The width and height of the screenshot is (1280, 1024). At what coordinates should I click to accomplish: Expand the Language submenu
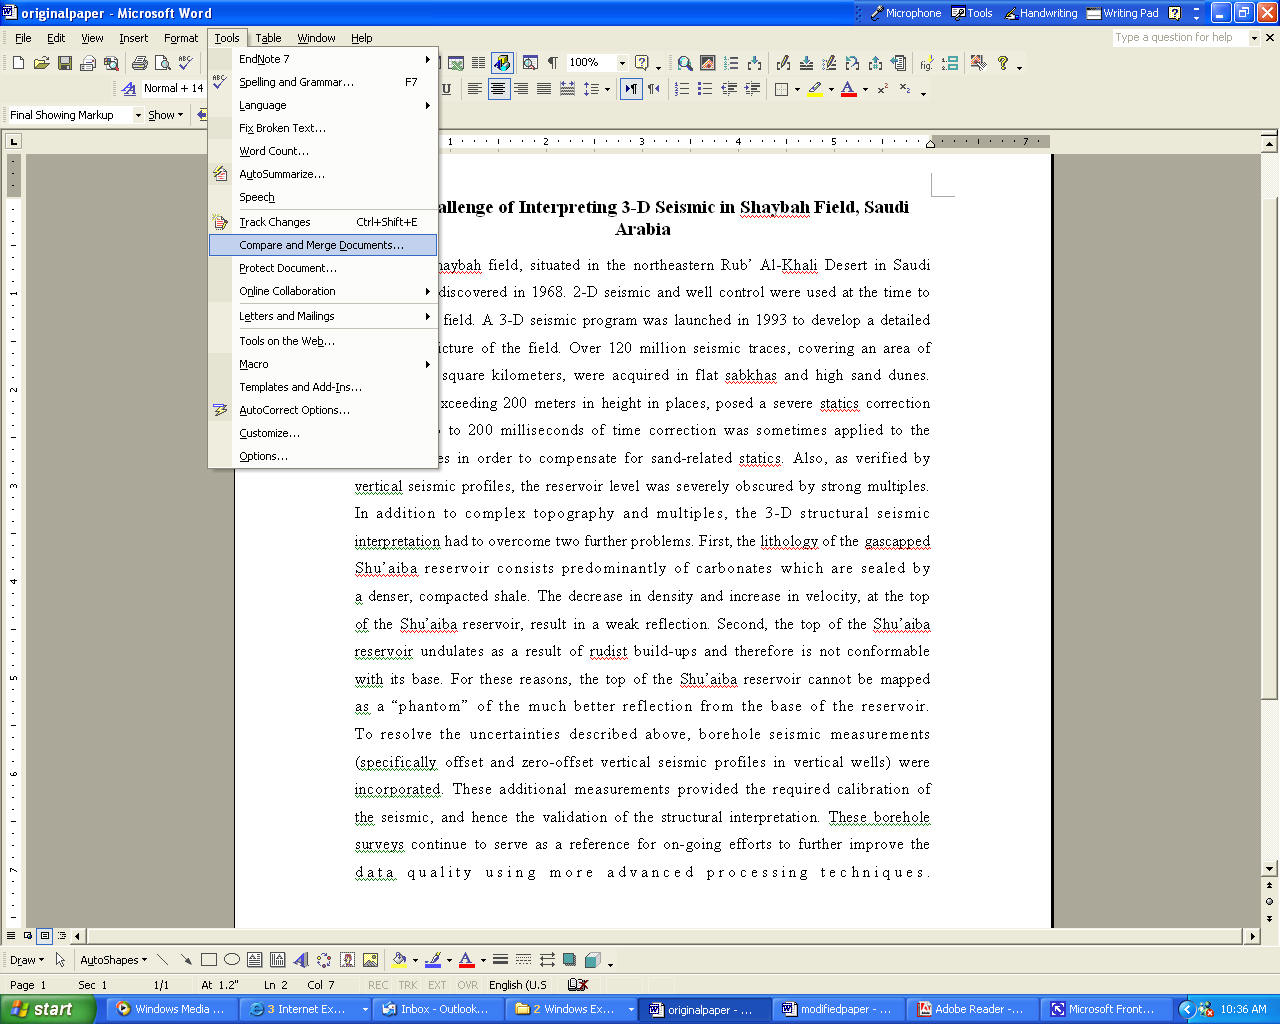click(323, 105)
